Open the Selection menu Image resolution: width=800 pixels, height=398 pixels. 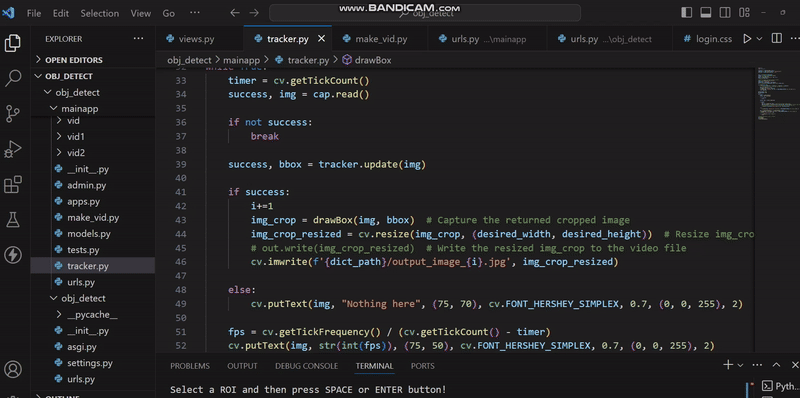(x=99, y=13)
